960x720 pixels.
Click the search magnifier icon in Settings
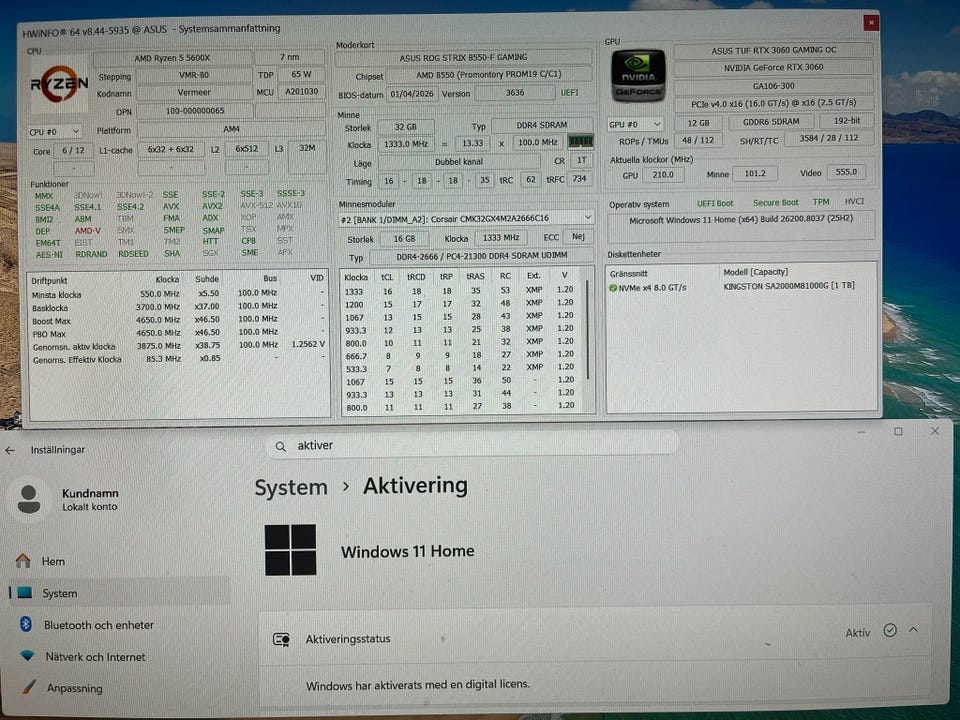[280, 445]
